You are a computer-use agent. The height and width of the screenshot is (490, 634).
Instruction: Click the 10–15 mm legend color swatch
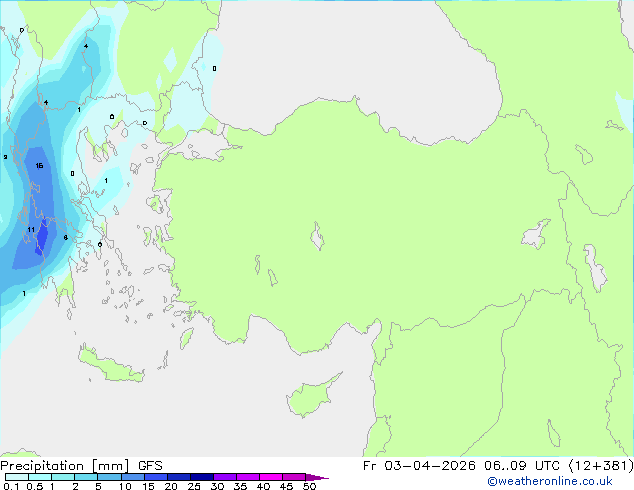(133, 477)
